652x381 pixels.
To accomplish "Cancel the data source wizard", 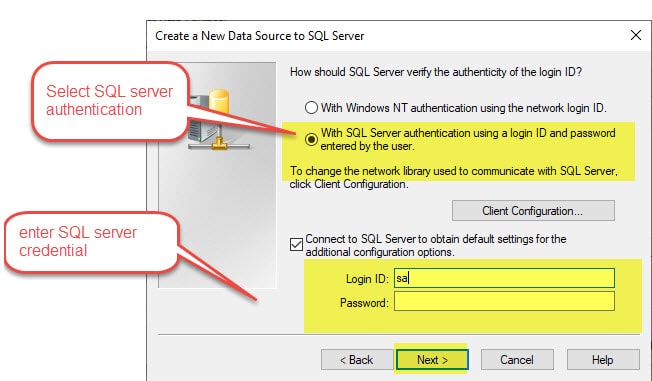I will 517,360.
